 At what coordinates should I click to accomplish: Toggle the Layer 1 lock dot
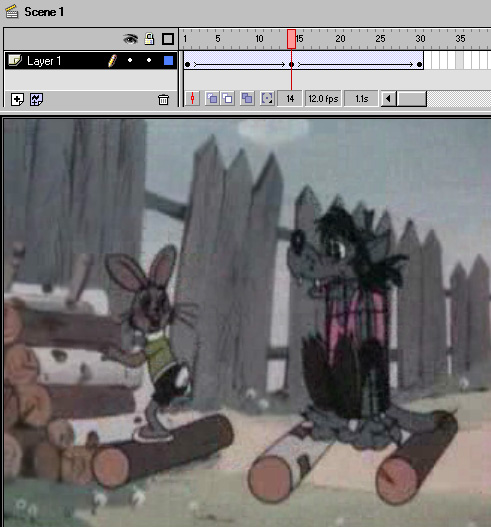pos(149,60)
